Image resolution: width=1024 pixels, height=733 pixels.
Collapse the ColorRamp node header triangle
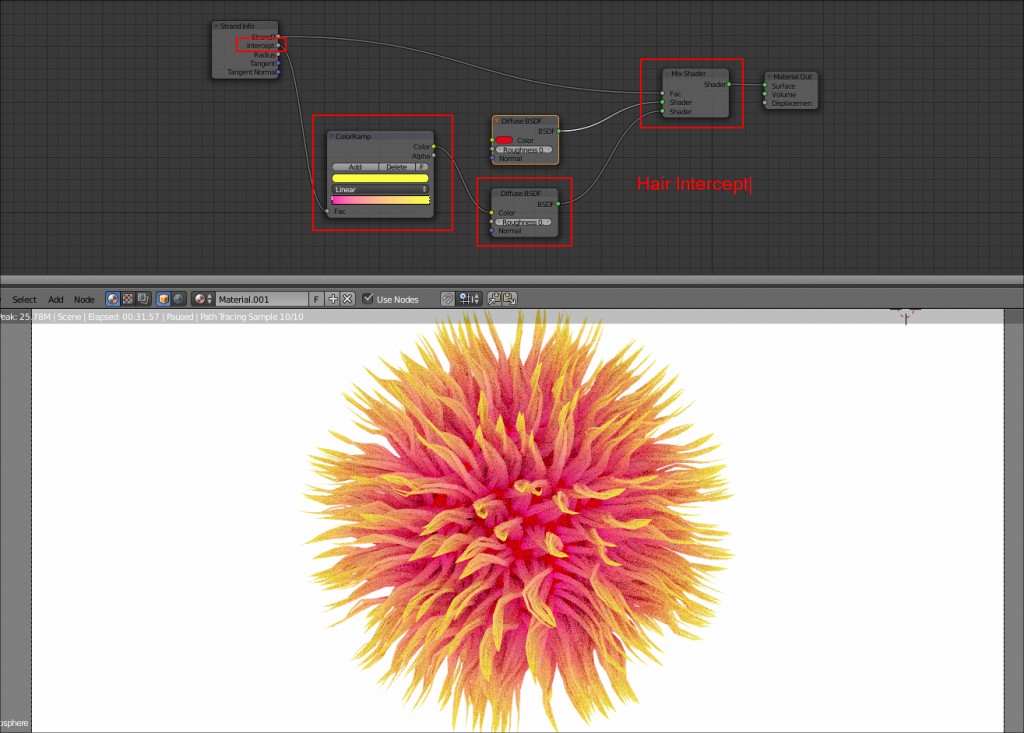331,136
